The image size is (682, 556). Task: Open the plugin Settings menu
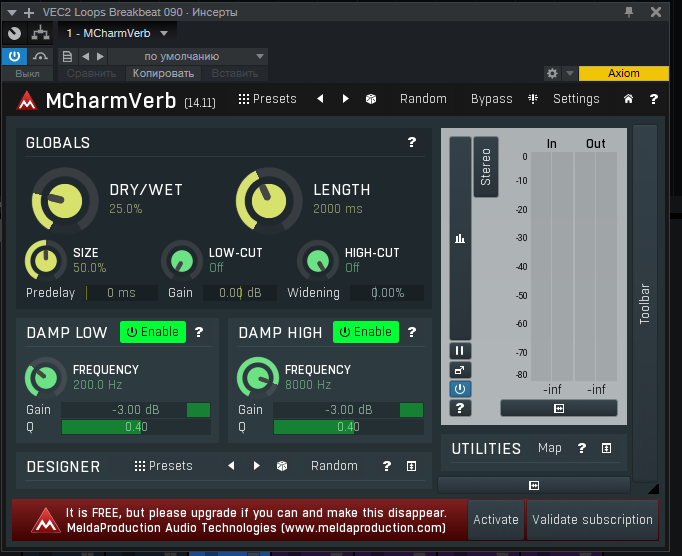[x=576, y=99]
